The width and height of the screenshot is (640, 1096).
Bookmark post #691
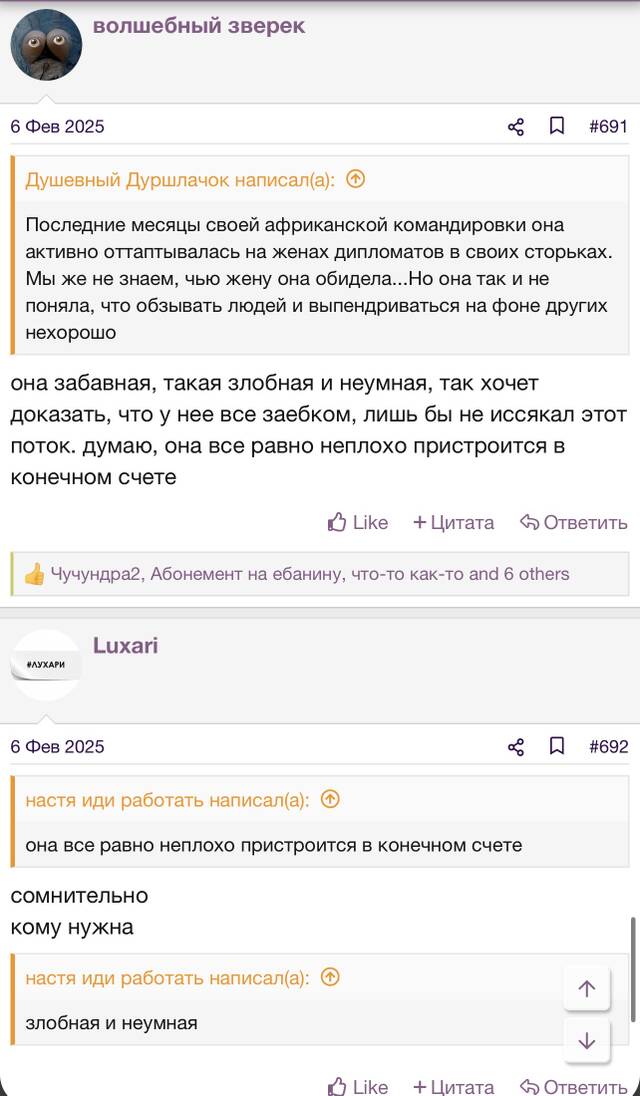tap(557, 127)
